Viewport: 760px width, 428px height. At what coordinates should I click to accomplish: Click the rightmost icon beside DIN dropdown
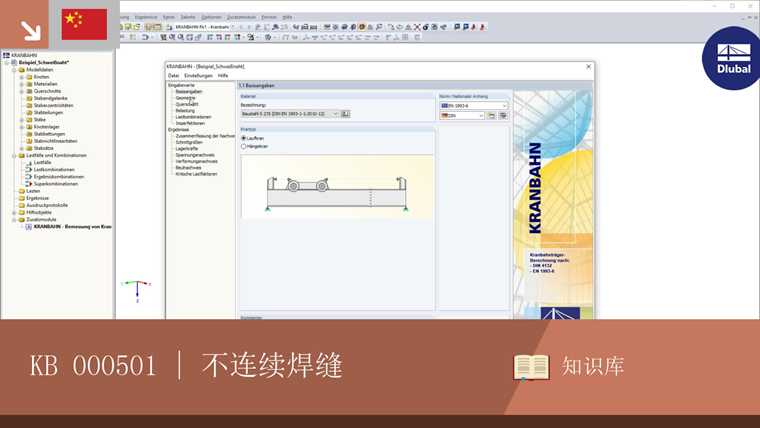pos(503,115)
